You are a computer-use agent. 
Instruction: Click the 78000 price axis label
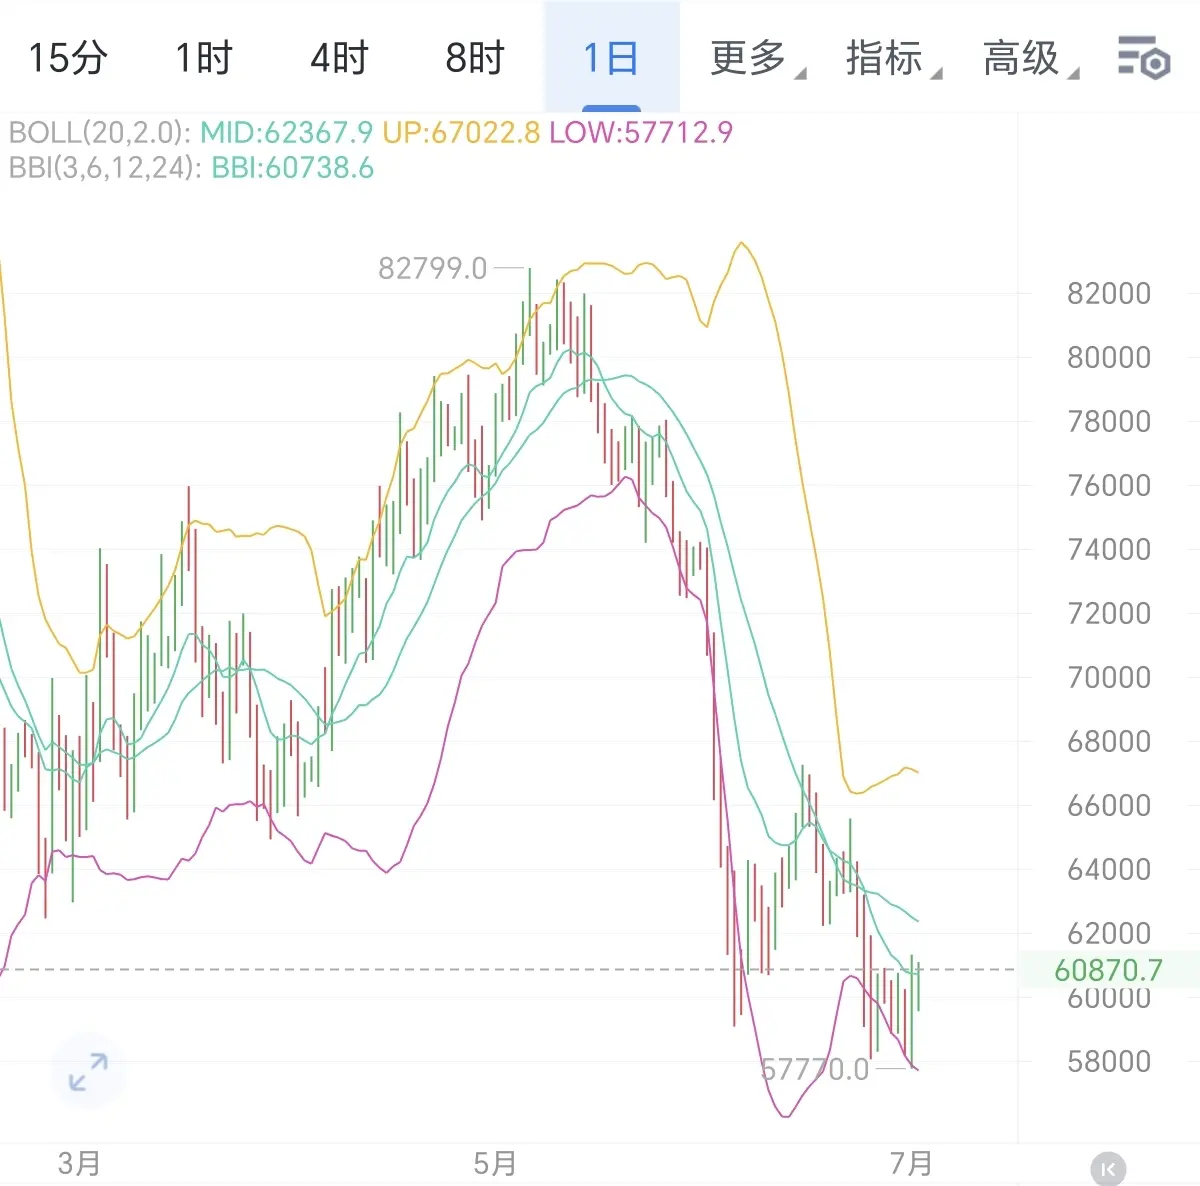(x=1108, y=421)
